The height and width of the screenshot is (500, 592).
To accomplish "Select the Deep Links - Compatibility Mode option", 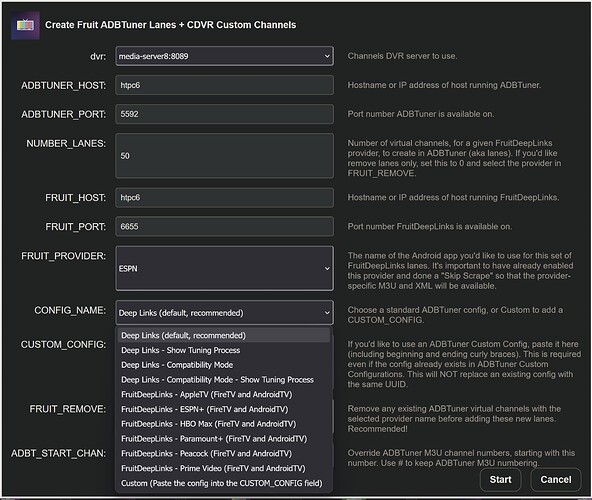I will coord(224,365).
